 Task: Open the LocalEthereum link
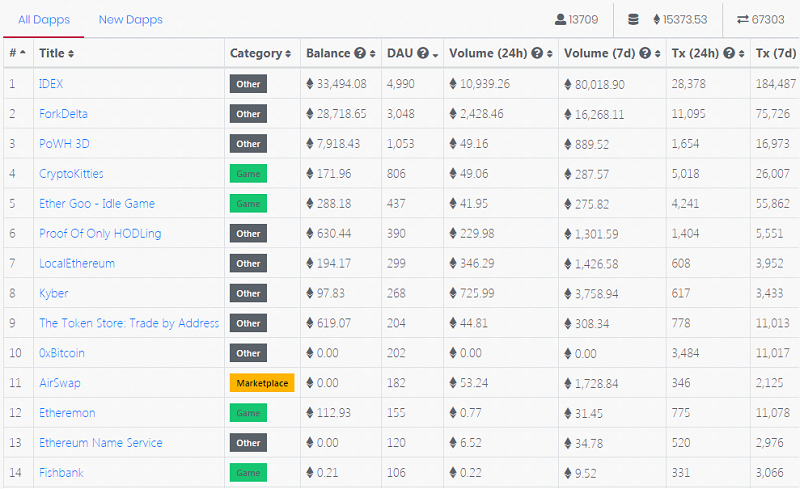coord(77,263)
